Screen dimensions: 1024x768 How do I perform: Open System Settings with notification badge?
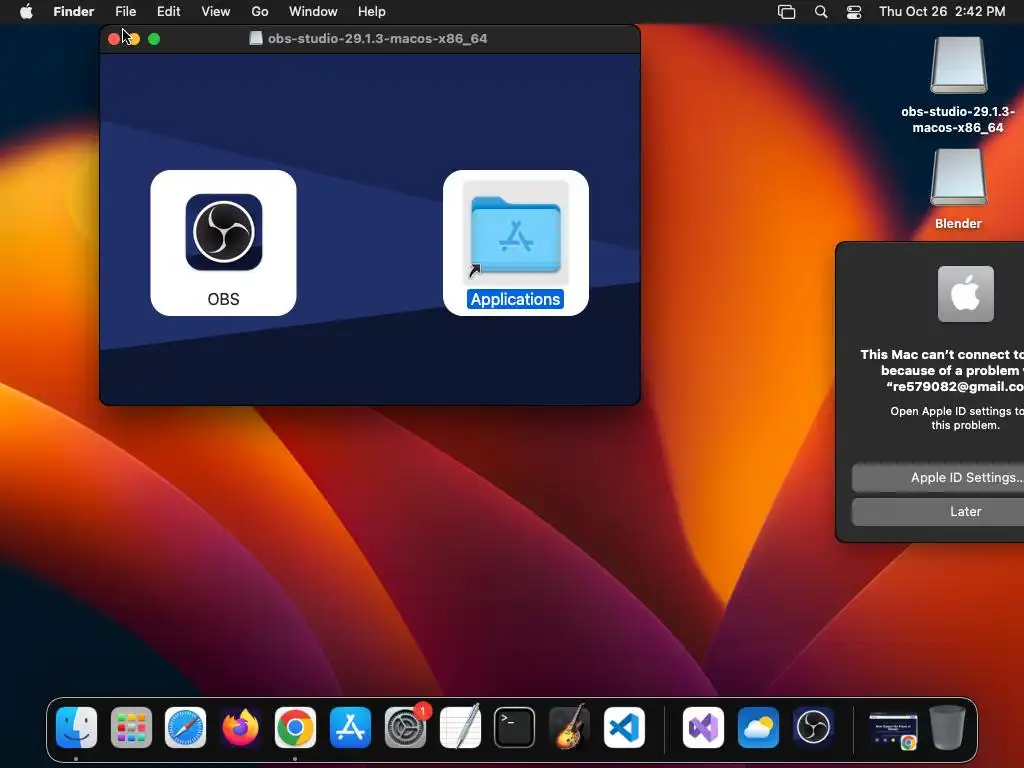pyautogui.click(x=405, y=728)
